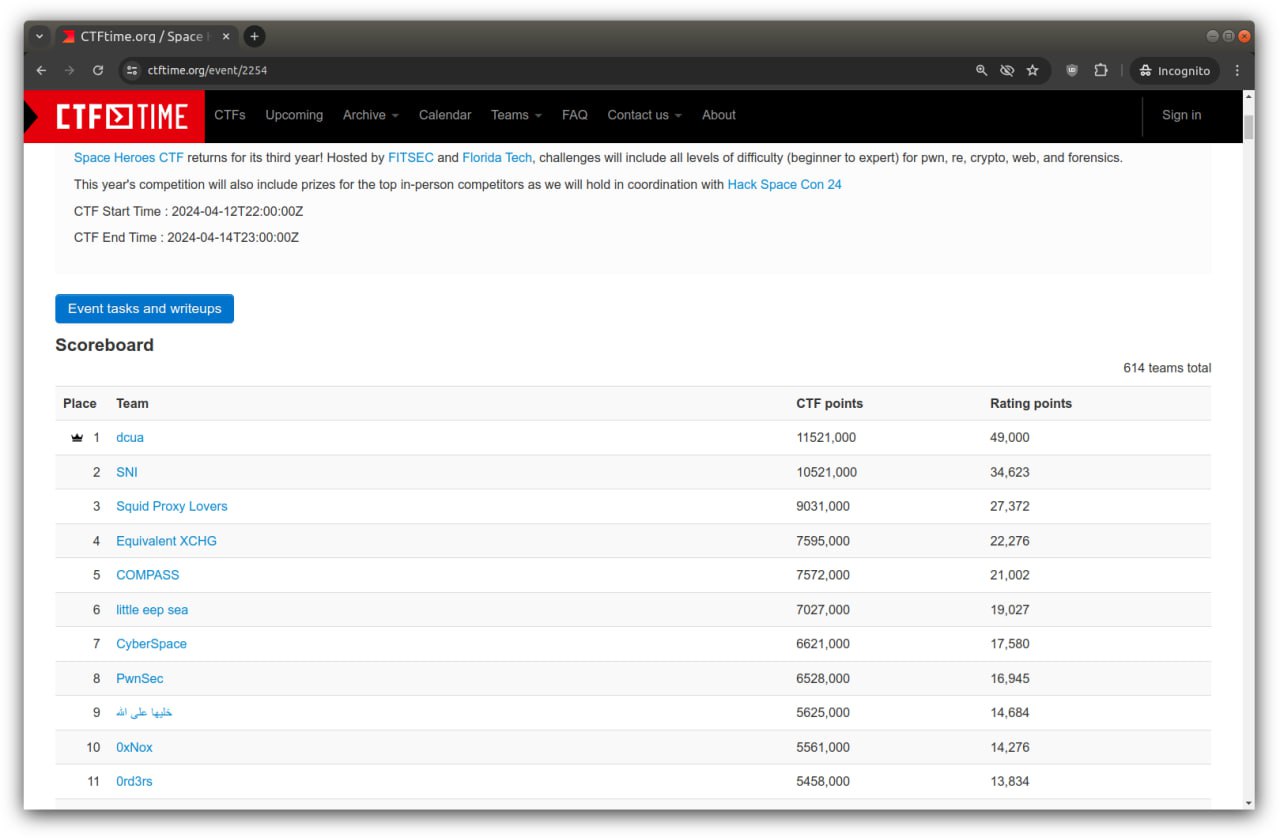Image resolution: width=1280 pixels, height=838 pixels.
Task: Reload the page using the refresh icon
Action: pos(98,71)
